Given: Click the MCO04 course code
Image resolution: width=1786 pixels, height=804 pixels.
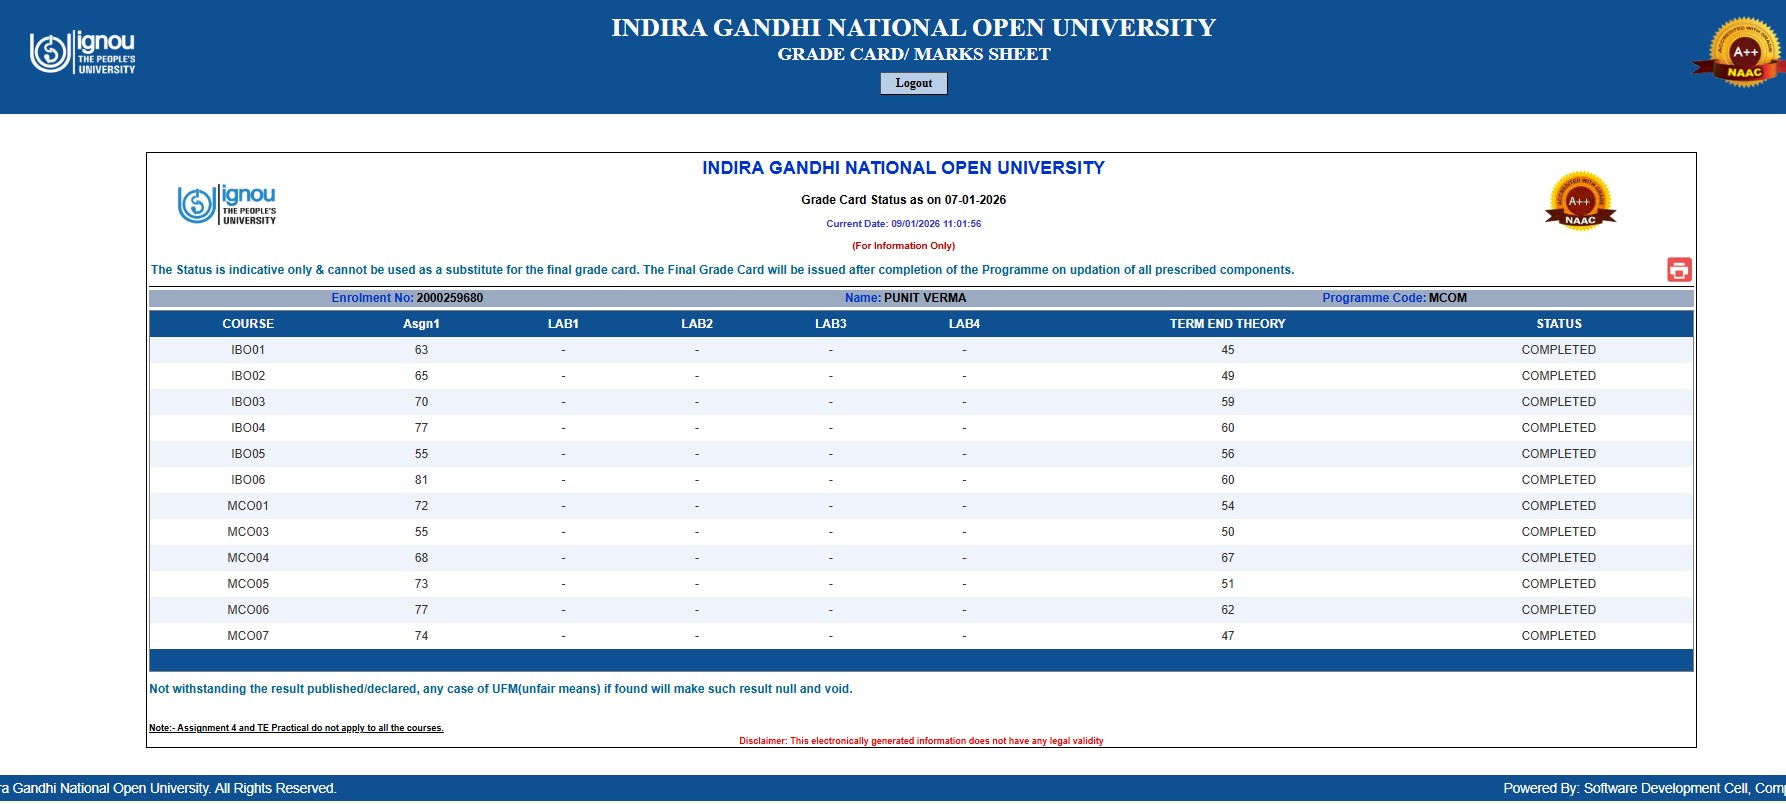Looking at the screenshot, I should coord(248,558).
